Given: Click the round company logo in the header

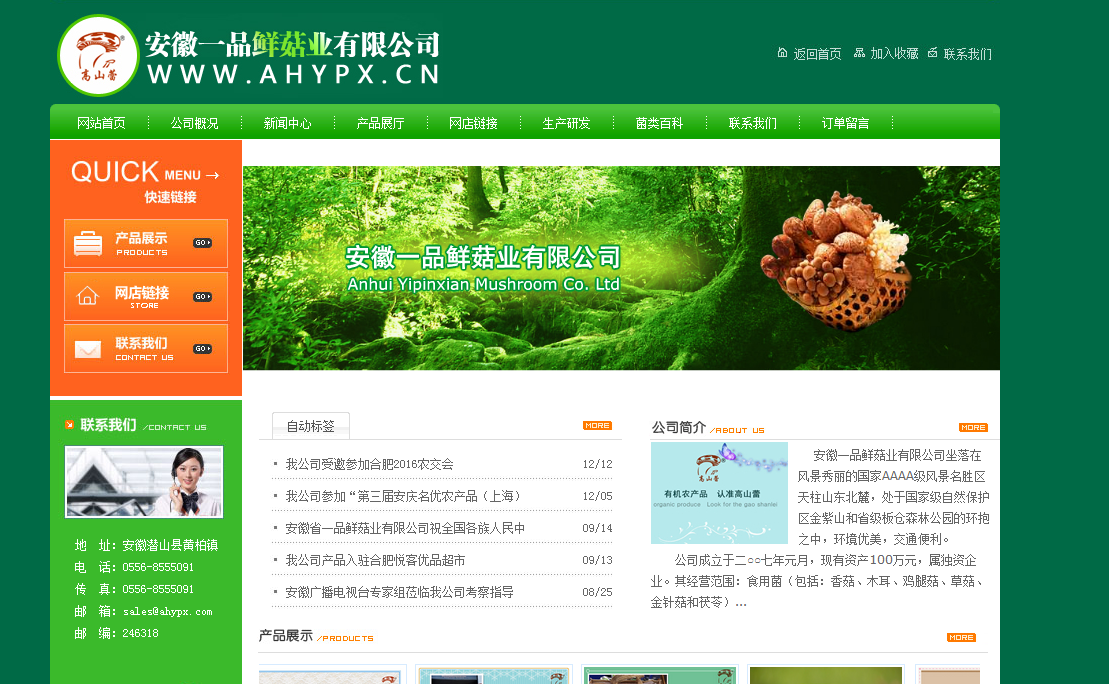Looking at the screenshot, I should pyautogui.click(x=98, y=55).
